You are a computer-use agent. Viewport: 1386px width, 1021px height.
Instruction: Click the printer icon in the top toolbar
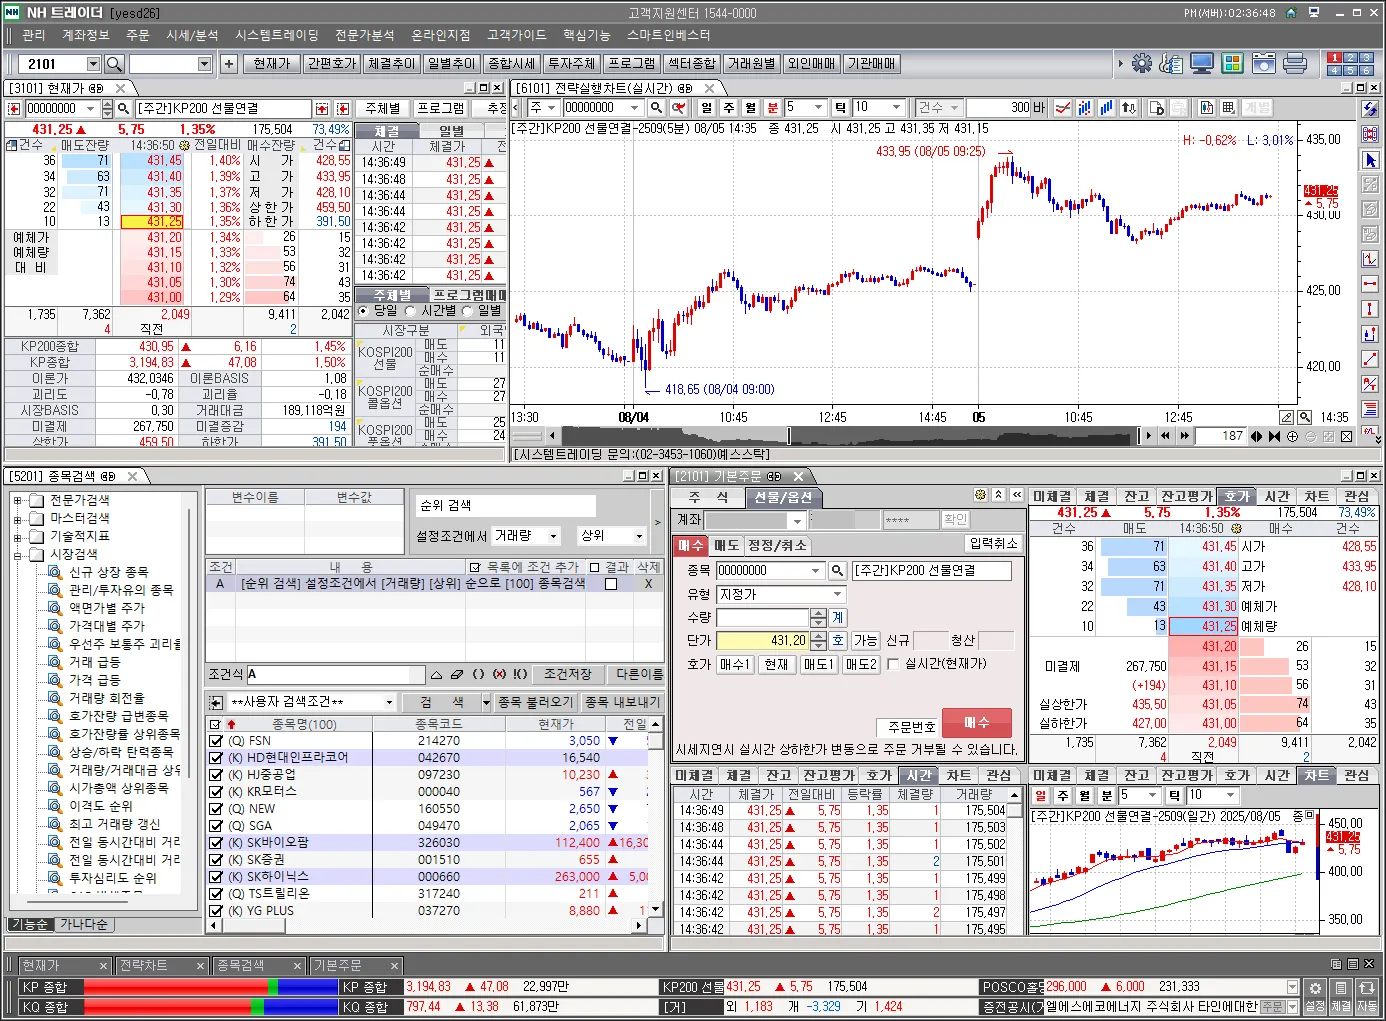click(x=1294, y=64)
